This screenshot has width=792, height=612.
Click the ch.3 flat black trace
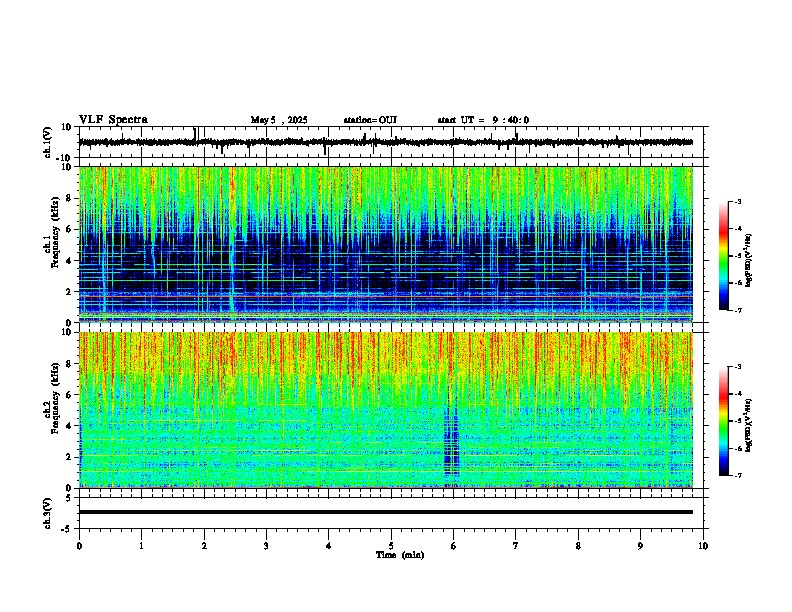[386, 512]
